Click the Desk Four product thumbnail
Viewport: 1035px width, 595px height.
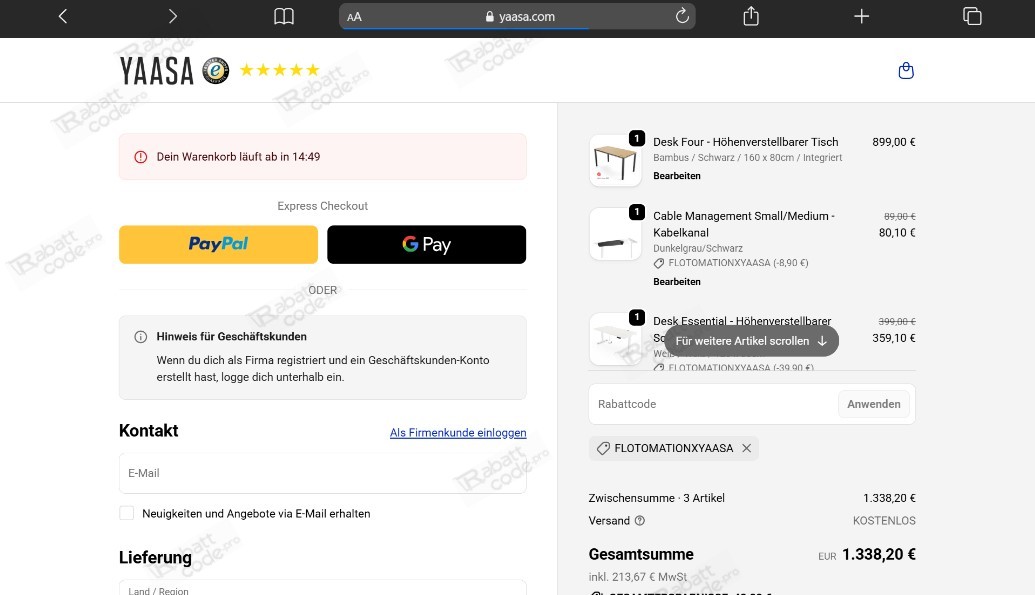[615, 160]
